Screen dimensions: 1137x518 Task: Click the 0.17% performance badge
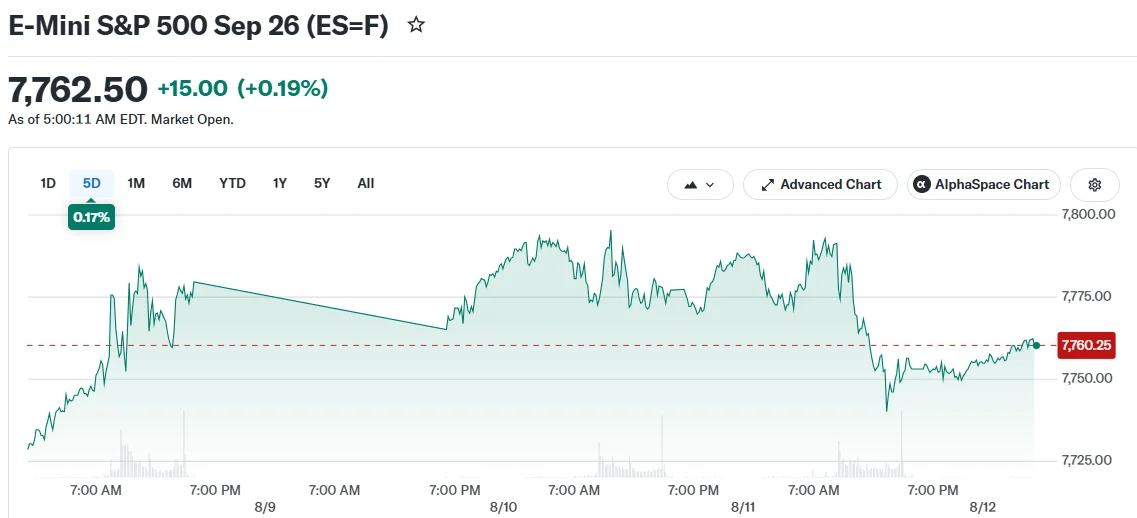91,217
